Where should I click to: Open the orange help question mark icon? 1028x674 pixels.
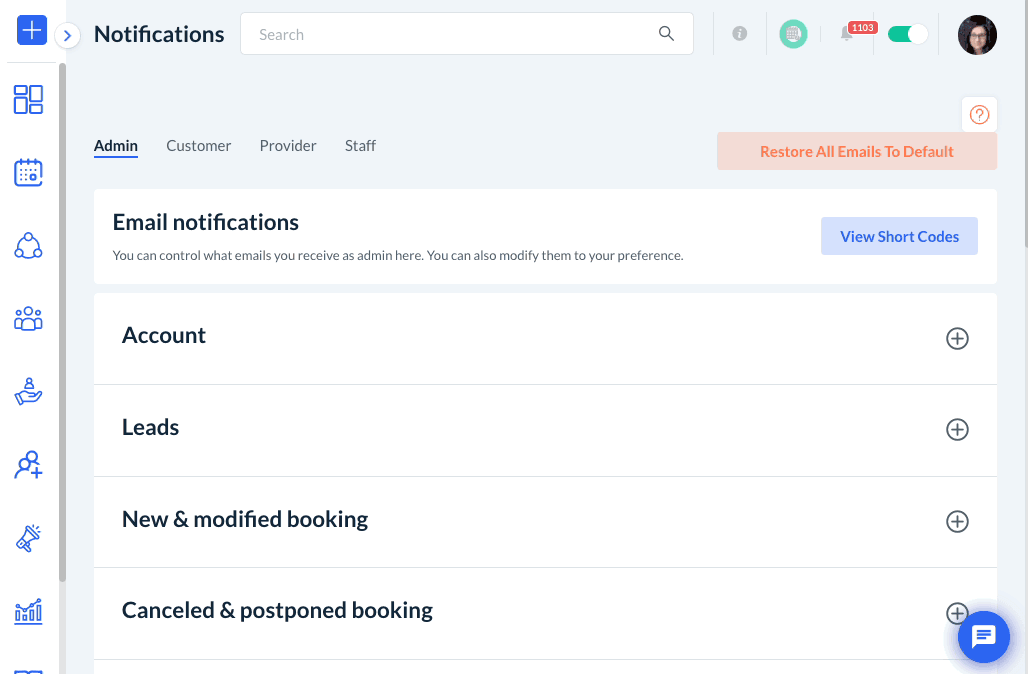pyautogui.click(x=979, y=115)
